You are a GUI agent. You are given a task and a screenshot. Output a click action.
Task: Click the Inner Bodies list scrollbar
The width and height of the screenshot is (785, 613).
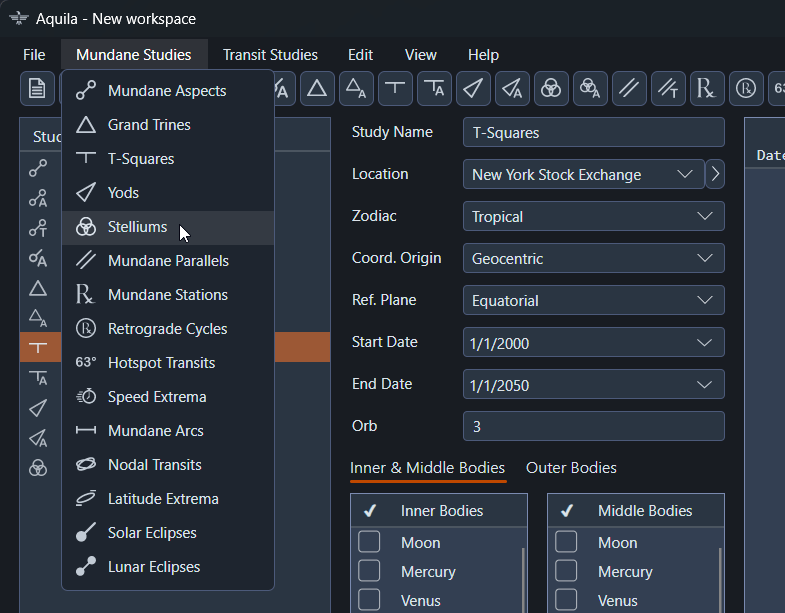tap(524, 580)
